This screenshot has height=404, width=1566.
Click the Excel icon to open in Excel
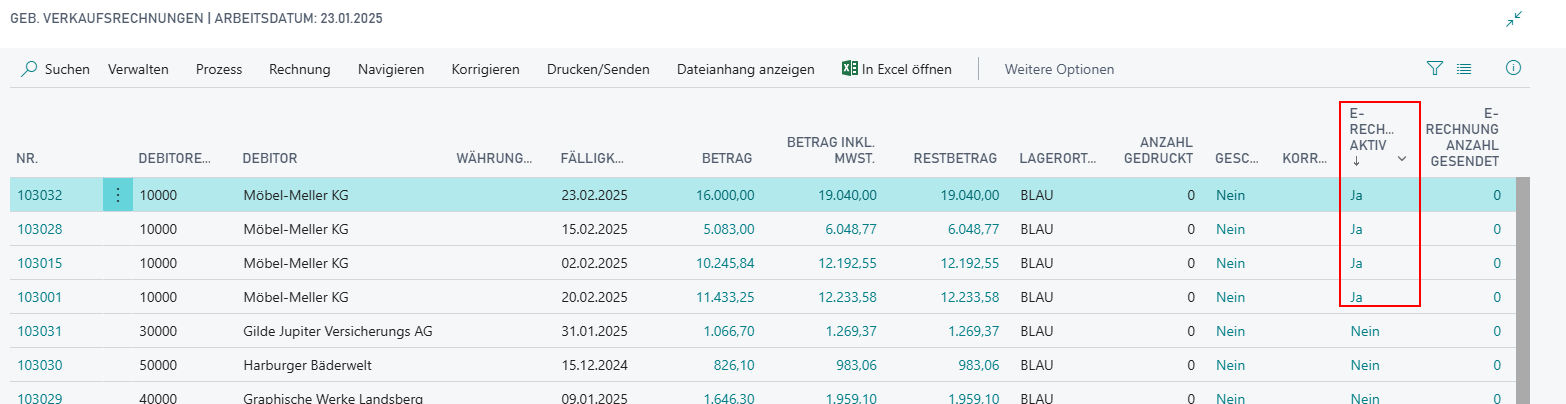click(849, 69)
